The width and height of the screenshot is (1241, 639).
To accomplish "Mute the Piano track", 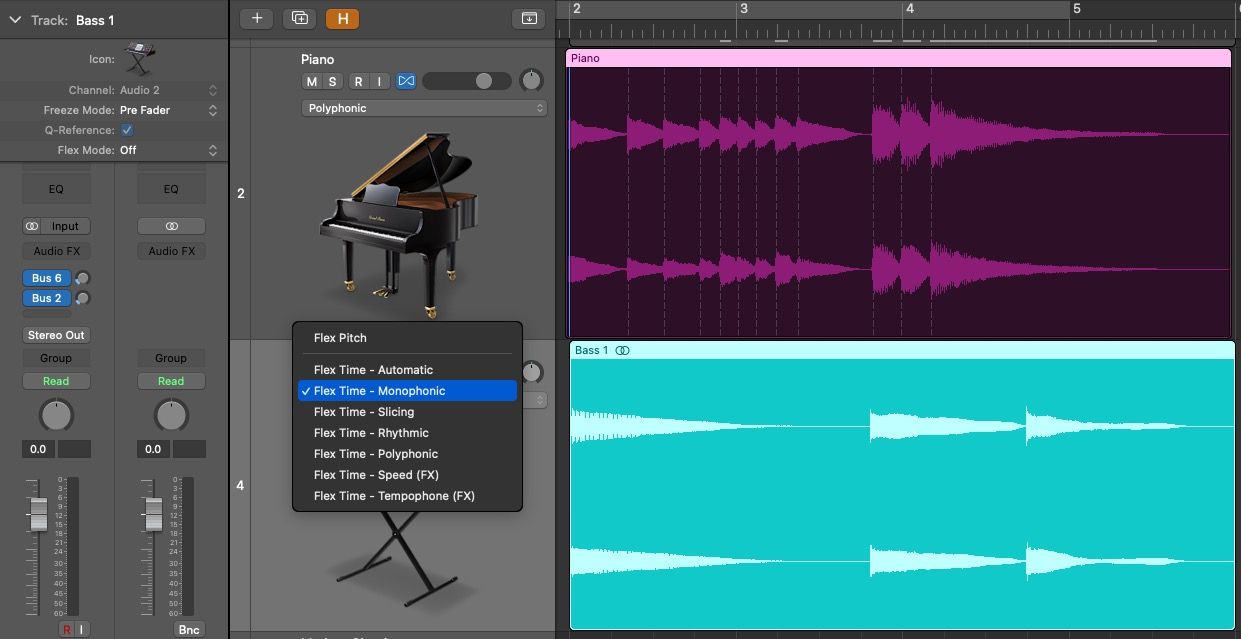I will 311,81.
